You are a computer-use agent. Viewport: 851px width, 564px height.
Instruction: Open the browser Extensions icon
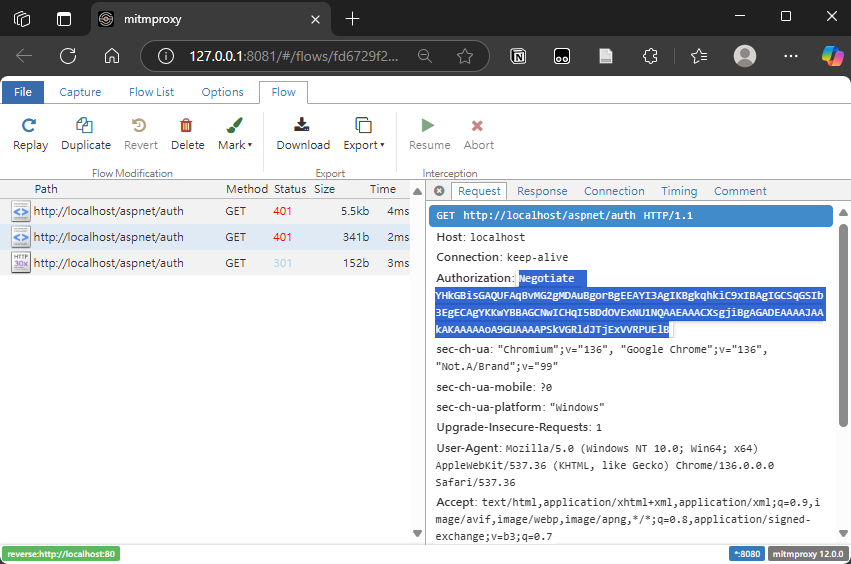[651, 56]
